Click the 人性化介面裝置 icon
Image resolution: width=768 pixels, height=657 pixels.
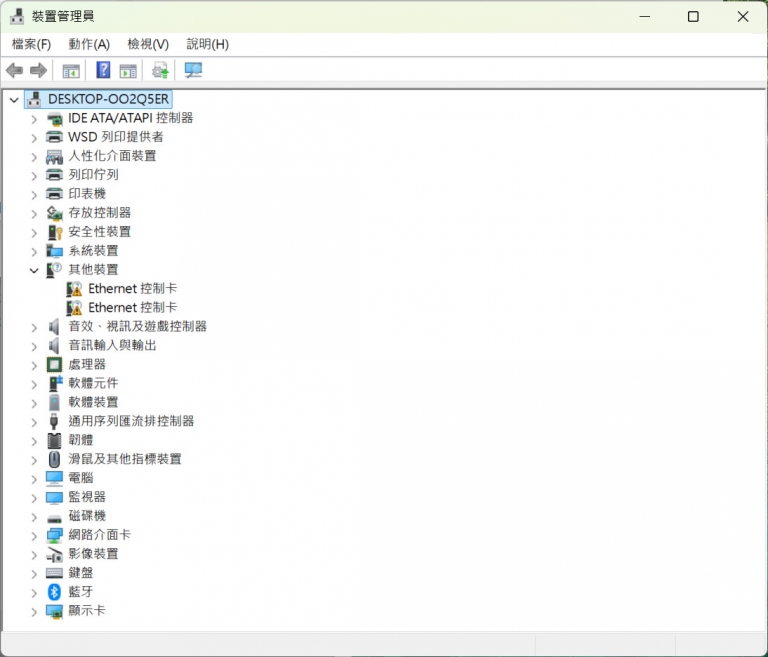[54, 156]
